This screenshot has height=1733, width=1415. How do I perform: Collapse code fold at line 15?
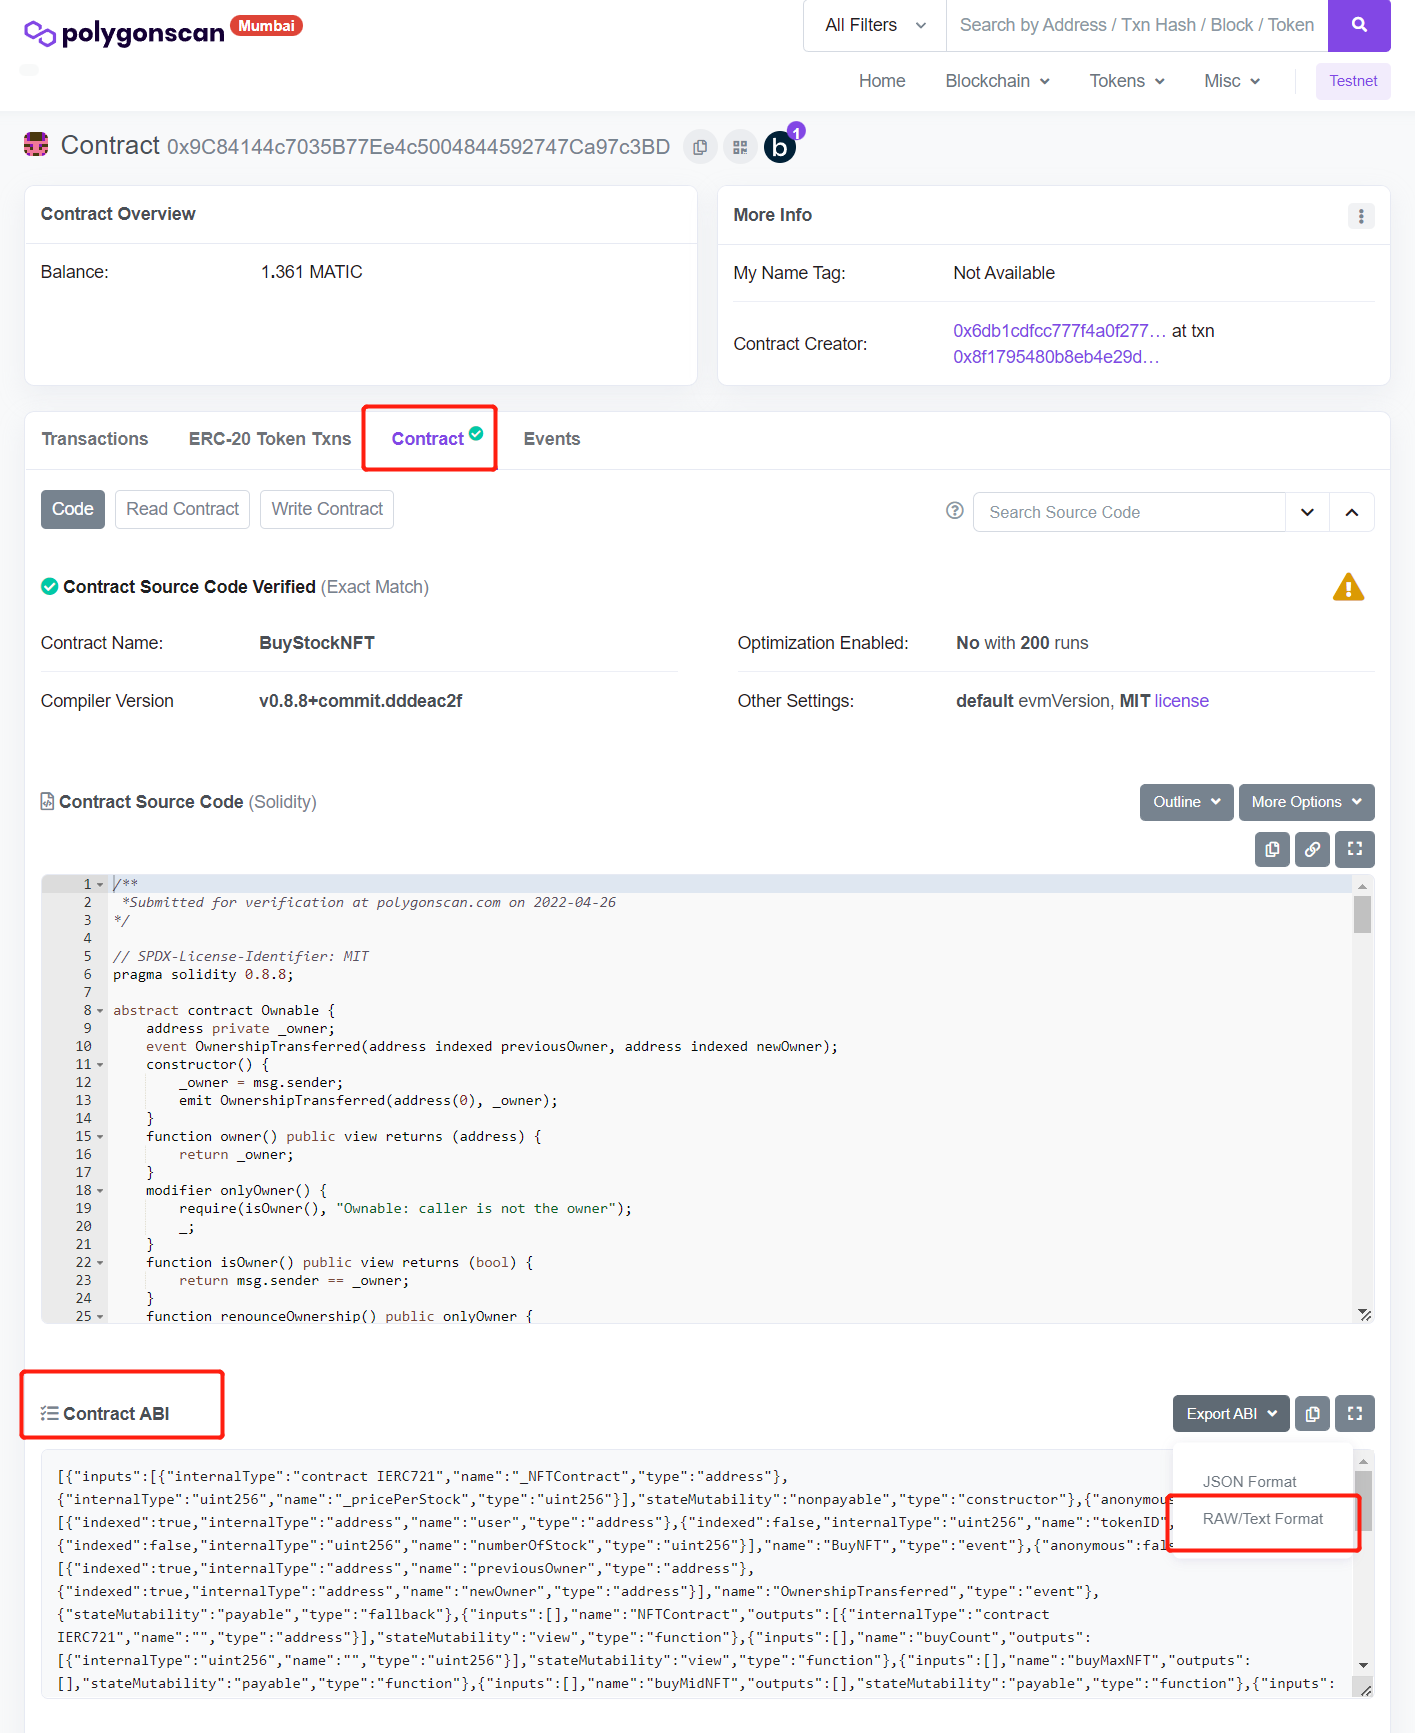100,1137
